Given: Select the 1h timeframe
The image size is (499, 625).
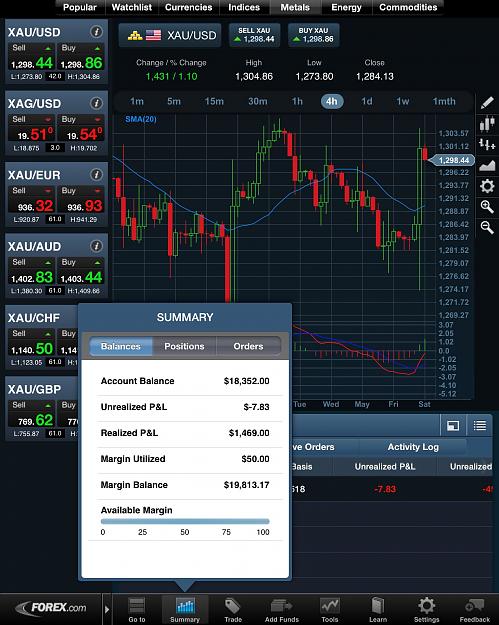Looking at the screenshot, I should pos(297,101).
